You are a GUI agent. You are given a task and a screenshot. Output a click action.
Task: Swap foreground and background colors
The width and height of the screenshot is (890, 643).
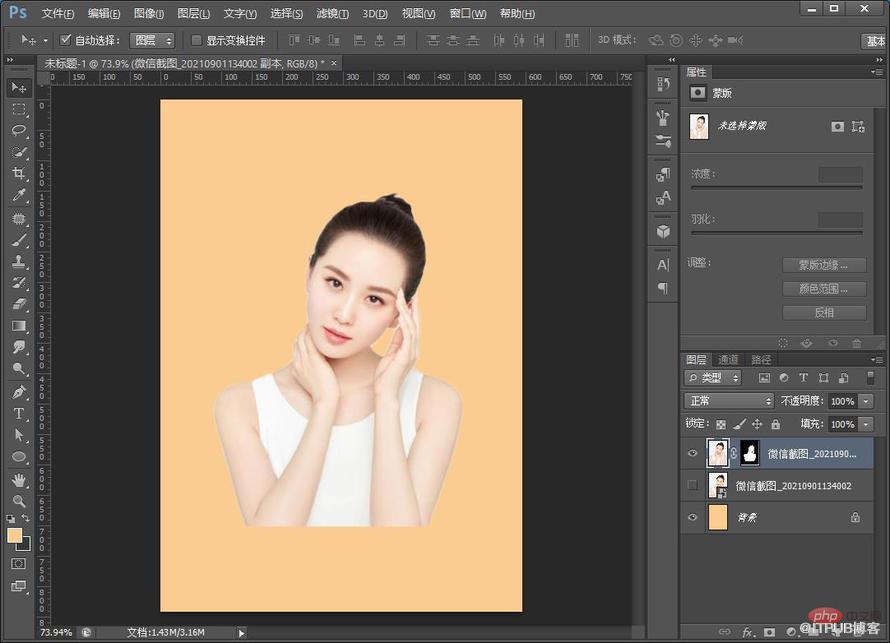pos(26,518)
